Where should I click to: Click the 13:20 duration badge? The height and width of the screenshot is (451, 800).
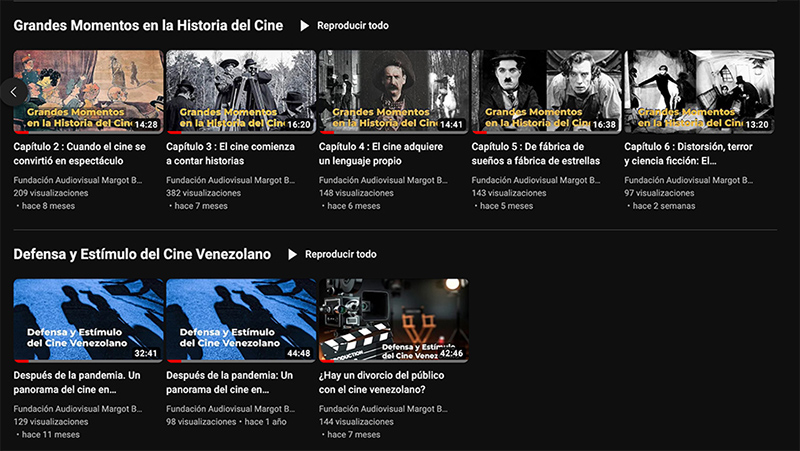pyautogui.click(x=757, y=124)
